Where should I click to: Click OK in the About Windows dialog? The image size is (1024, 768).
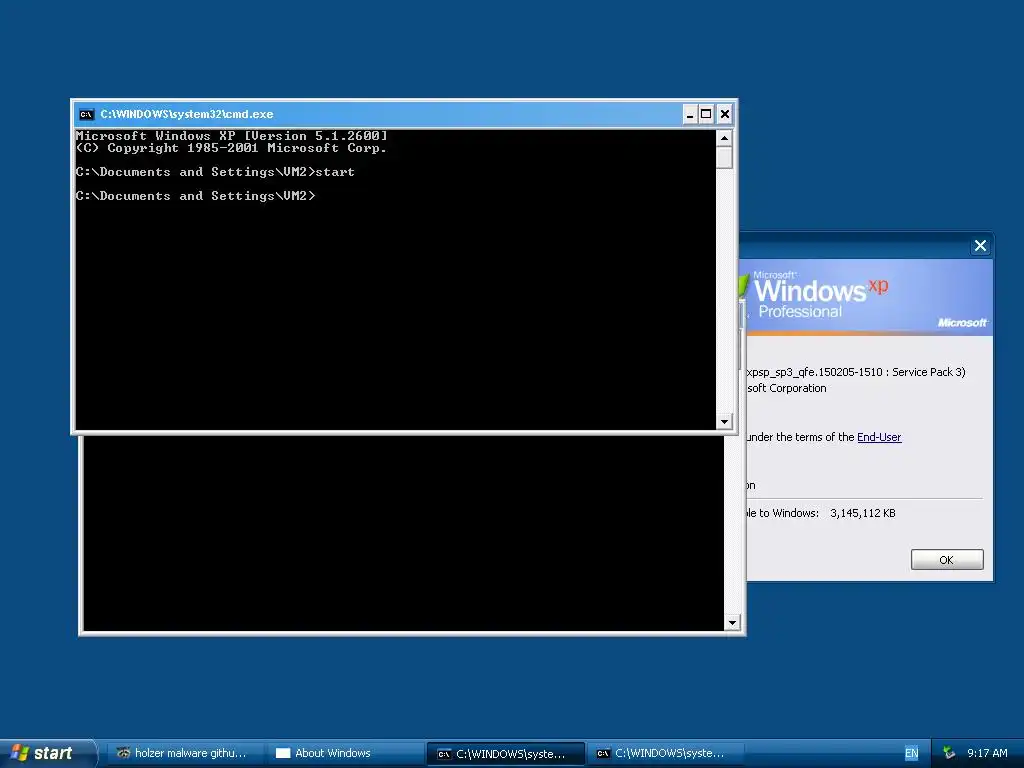pos(947,560)
